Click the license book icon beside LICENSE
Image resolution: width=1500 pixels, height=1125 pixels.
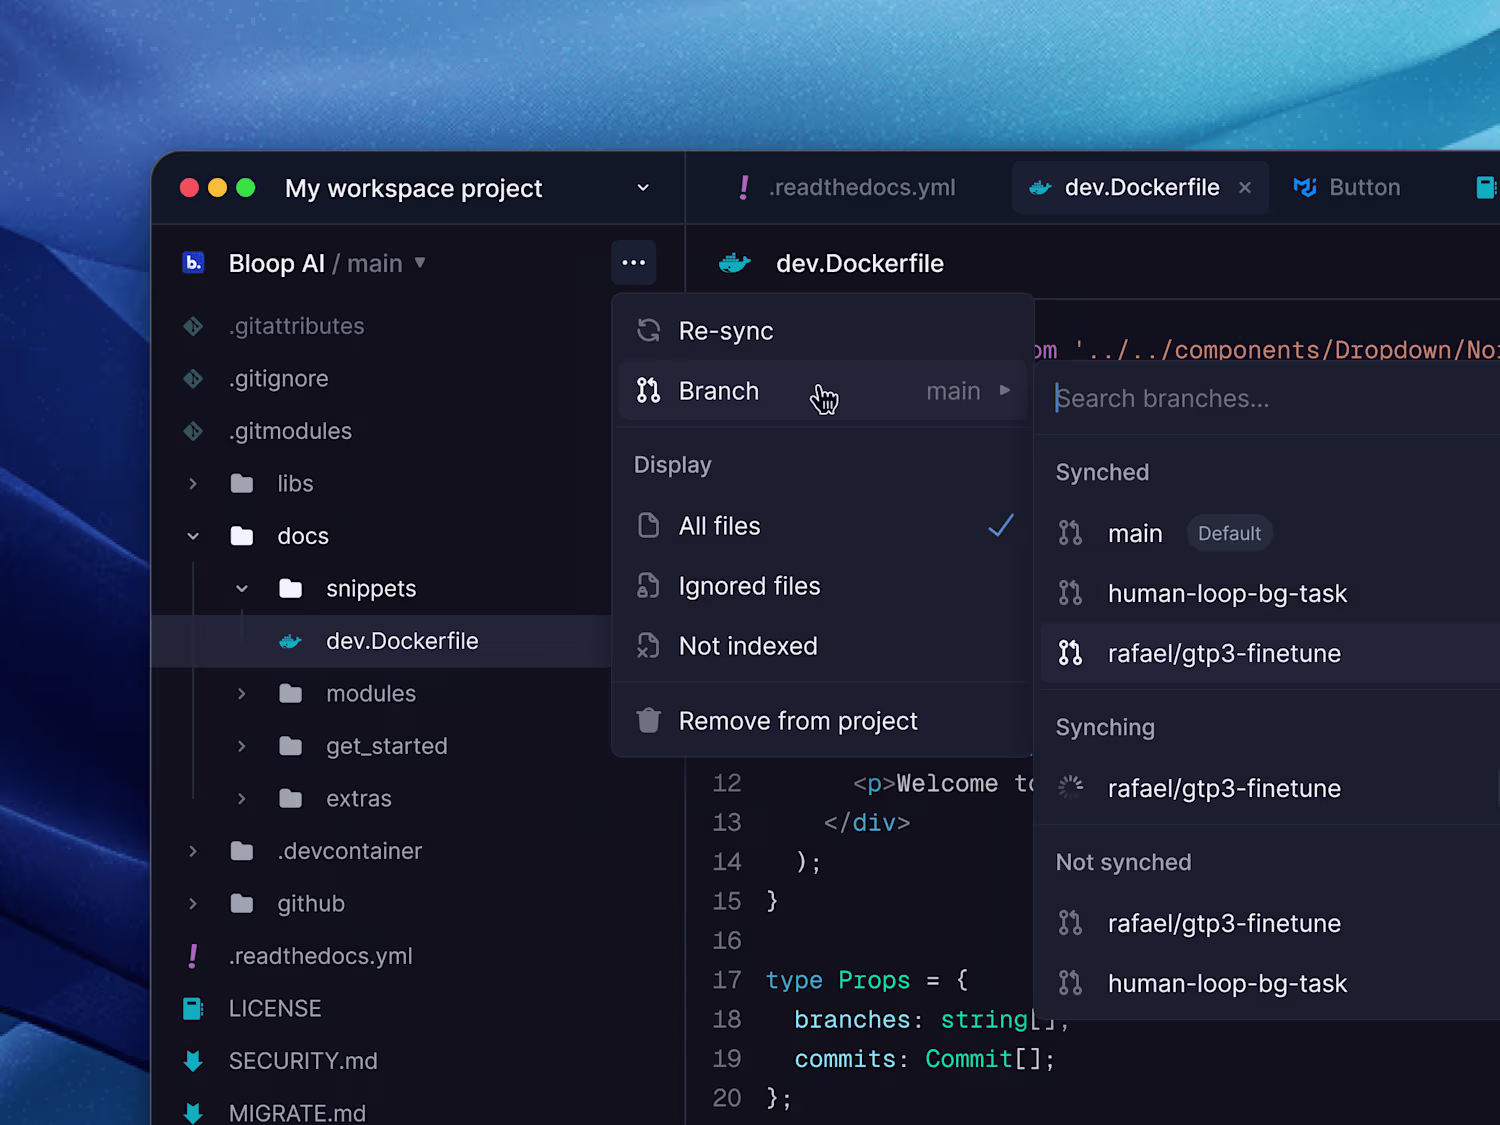pyautogui.click(x=193, y=1008)
